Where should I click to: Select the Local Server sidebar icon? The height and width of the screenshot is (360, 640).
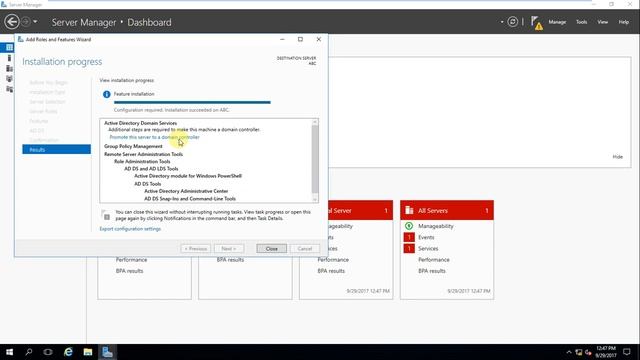9,58
